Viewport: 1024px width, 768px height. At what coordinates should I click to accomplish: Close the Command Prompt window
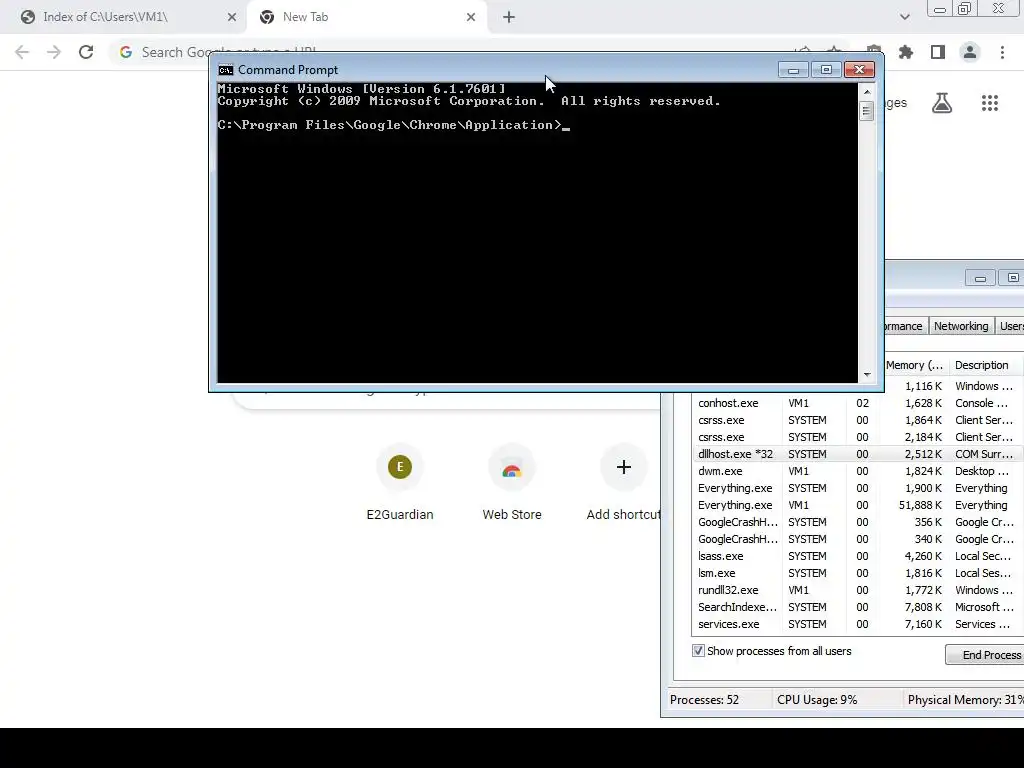tap(859, 70)
